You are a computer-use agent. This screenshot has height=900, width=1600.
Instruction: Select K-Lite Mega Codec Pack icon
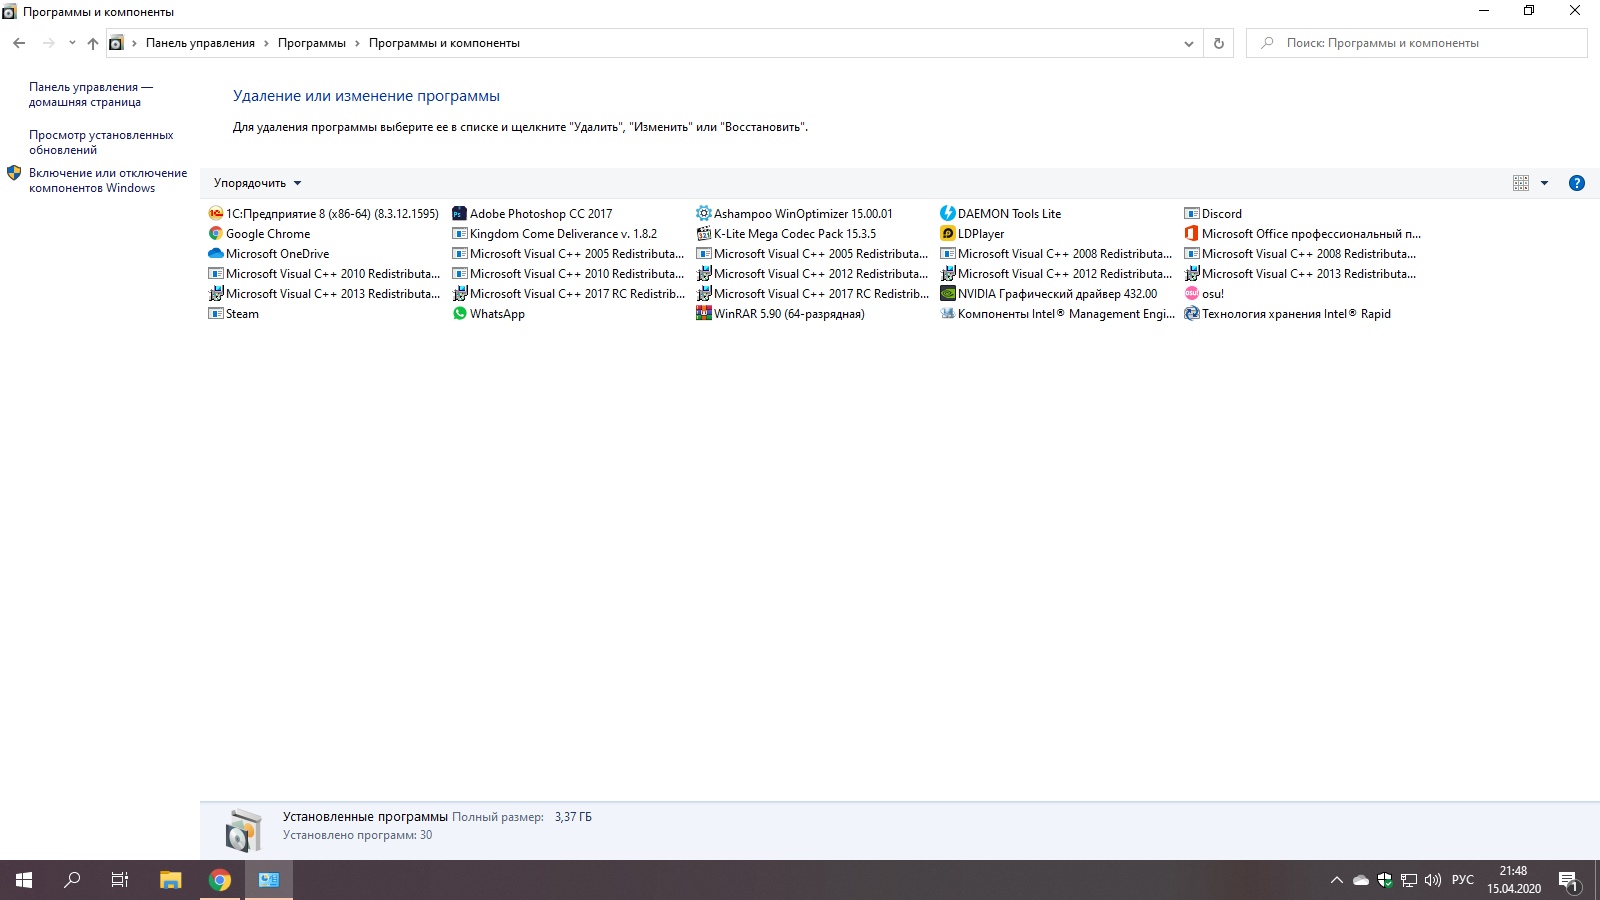[703, 233]
